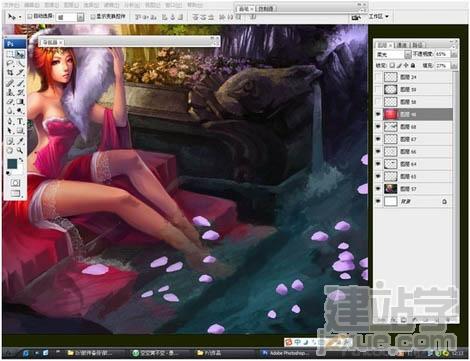Enable Show Transform Controls checkbox
The height and width of the screenshot is (361, 470).
point(93,16)
